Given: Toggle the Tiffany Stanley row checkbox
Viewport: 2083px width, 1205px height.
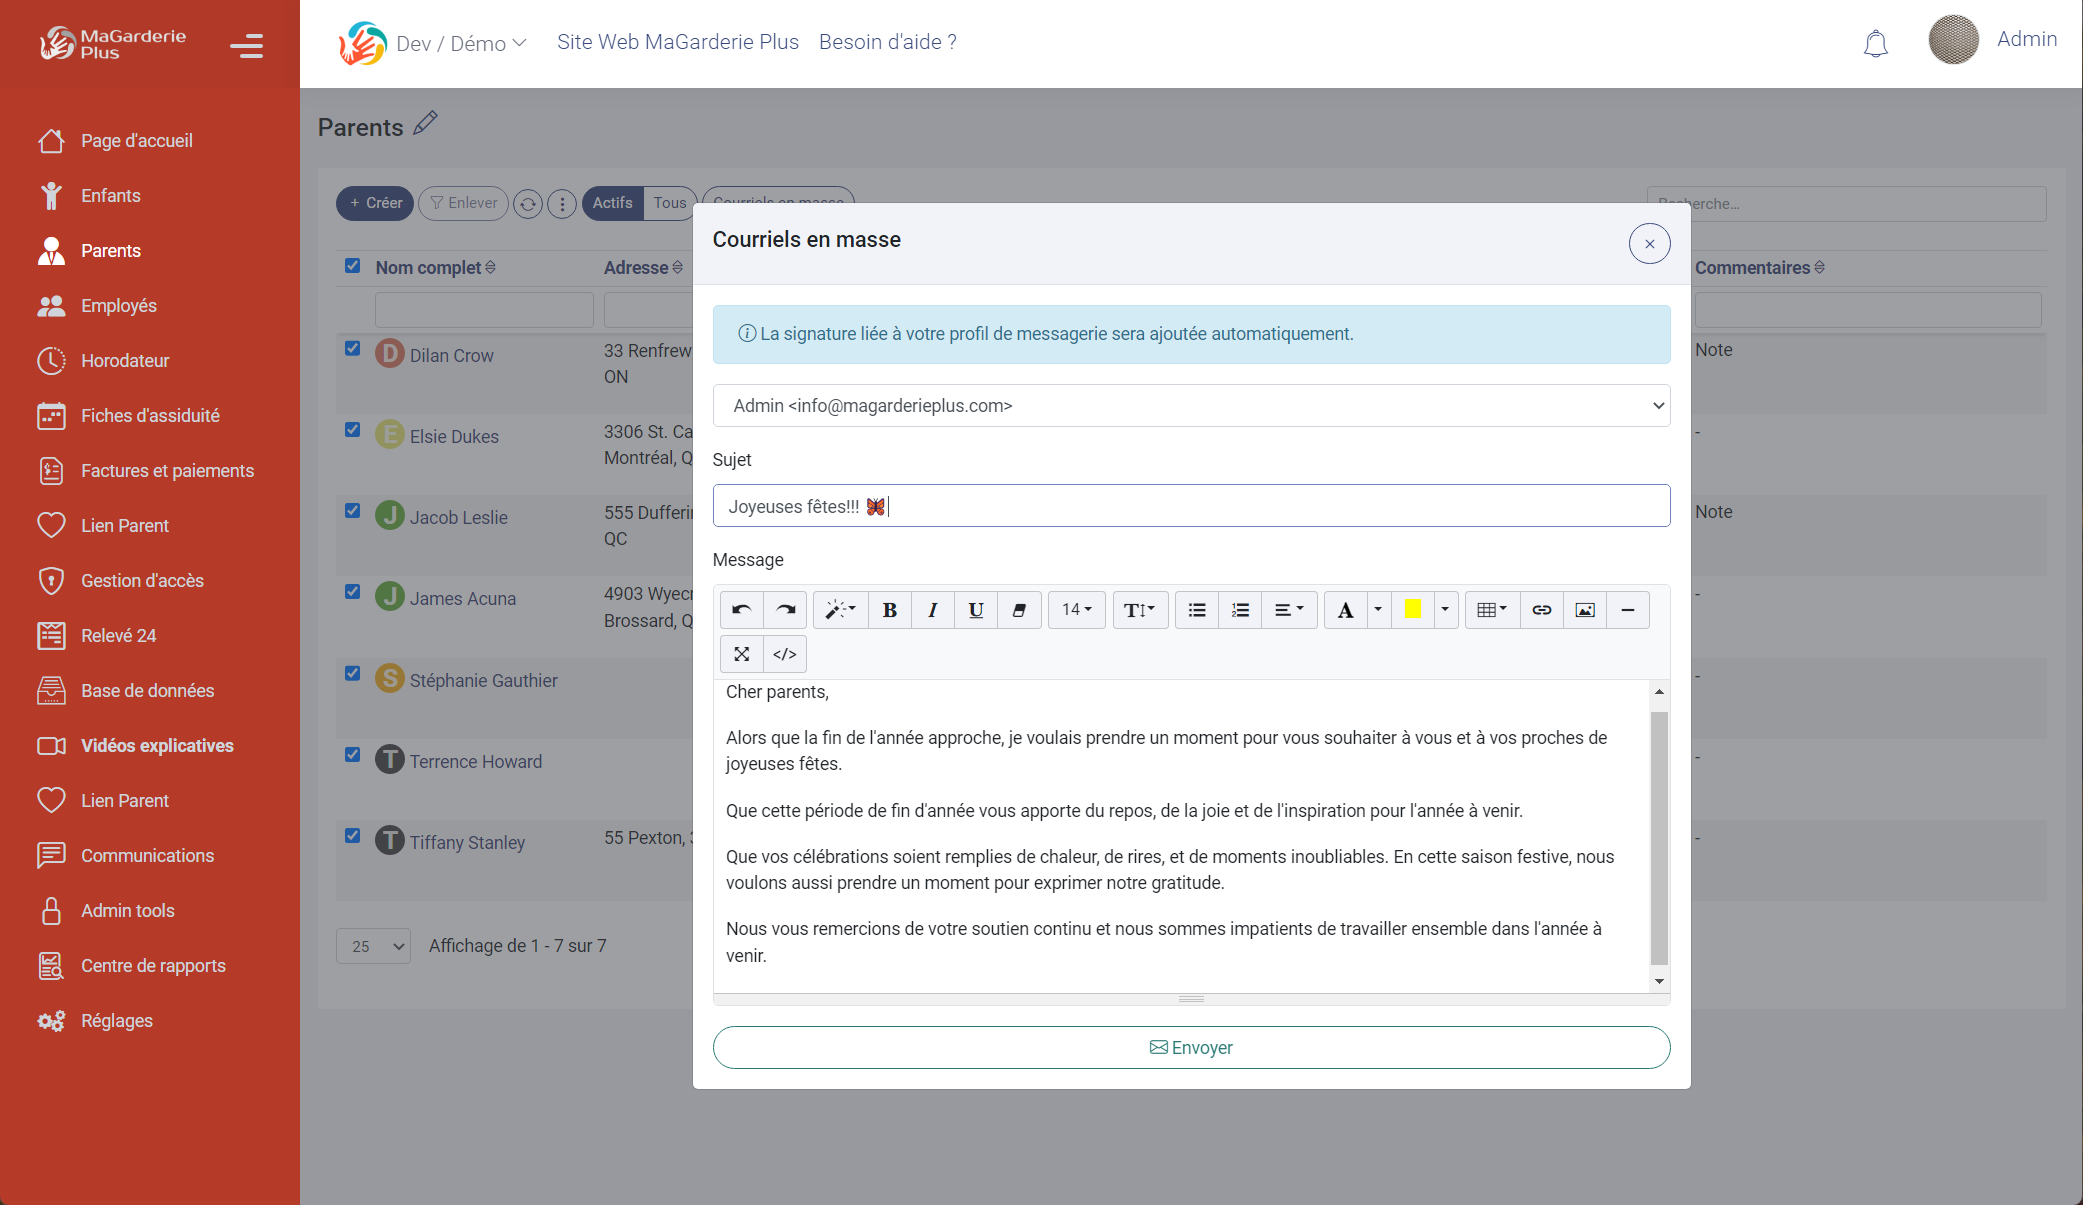Looking at the screenshot, I should [x=352, y=836].
